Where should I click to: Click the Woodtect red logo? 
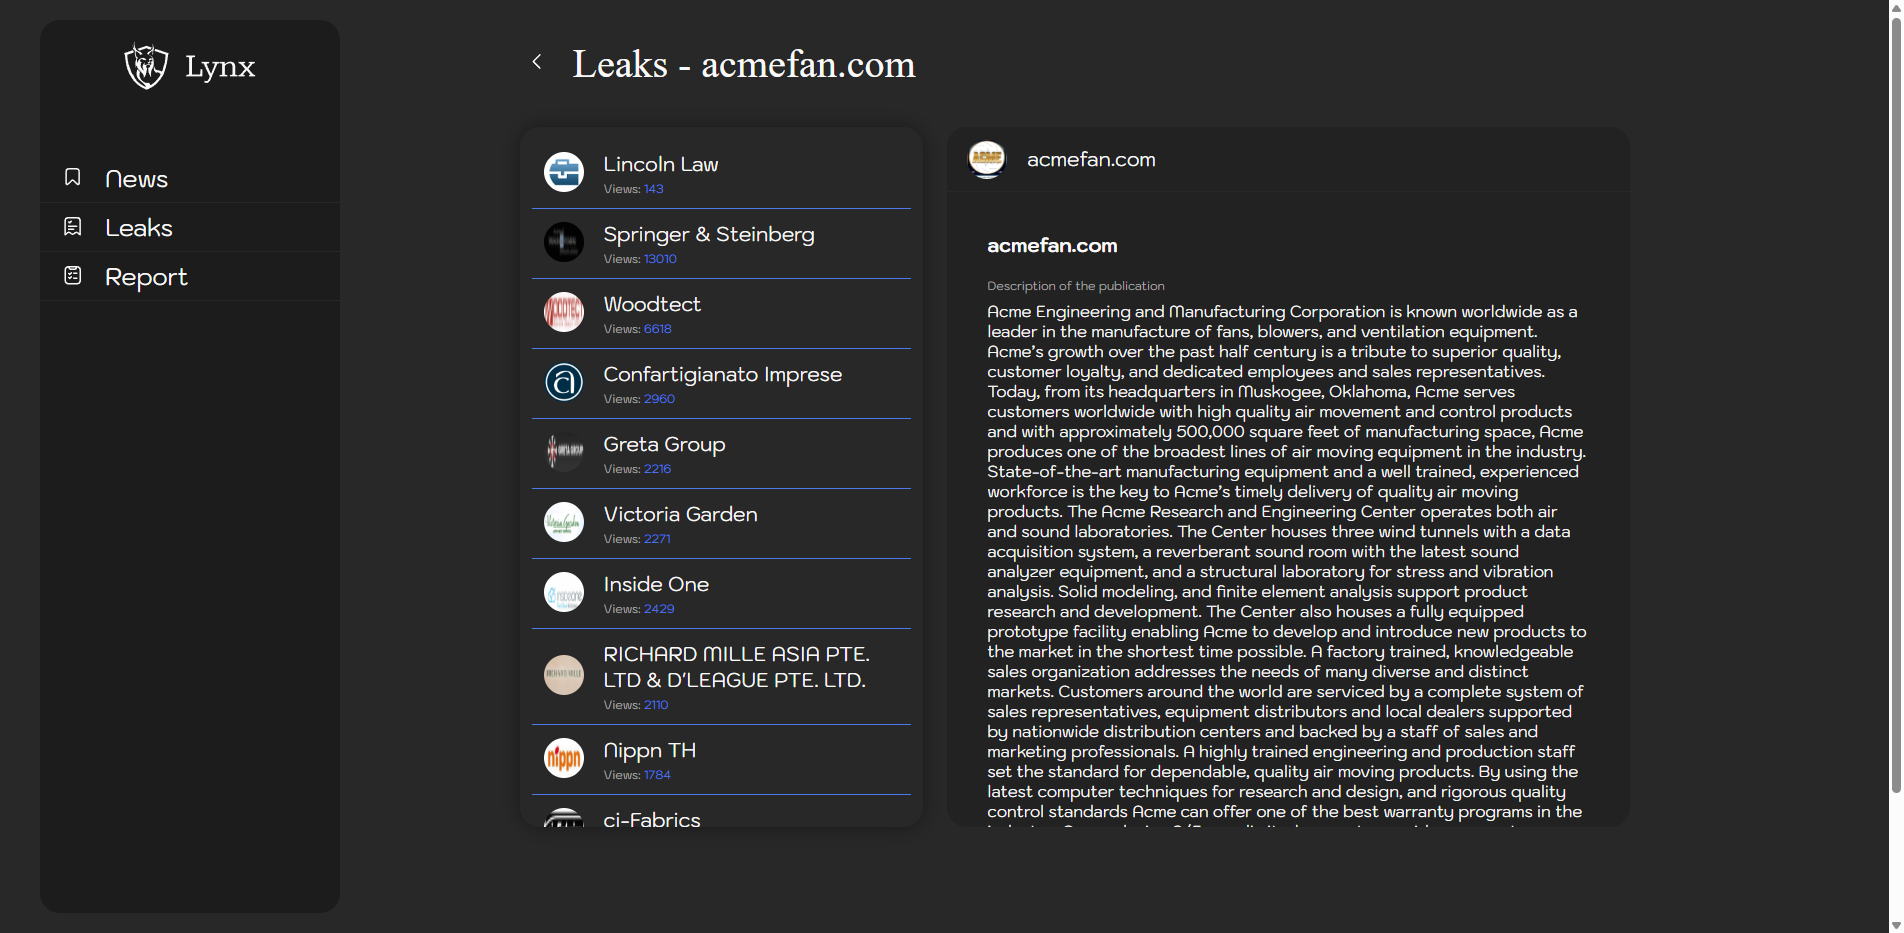pyautogui.click(x=564, y=312)
